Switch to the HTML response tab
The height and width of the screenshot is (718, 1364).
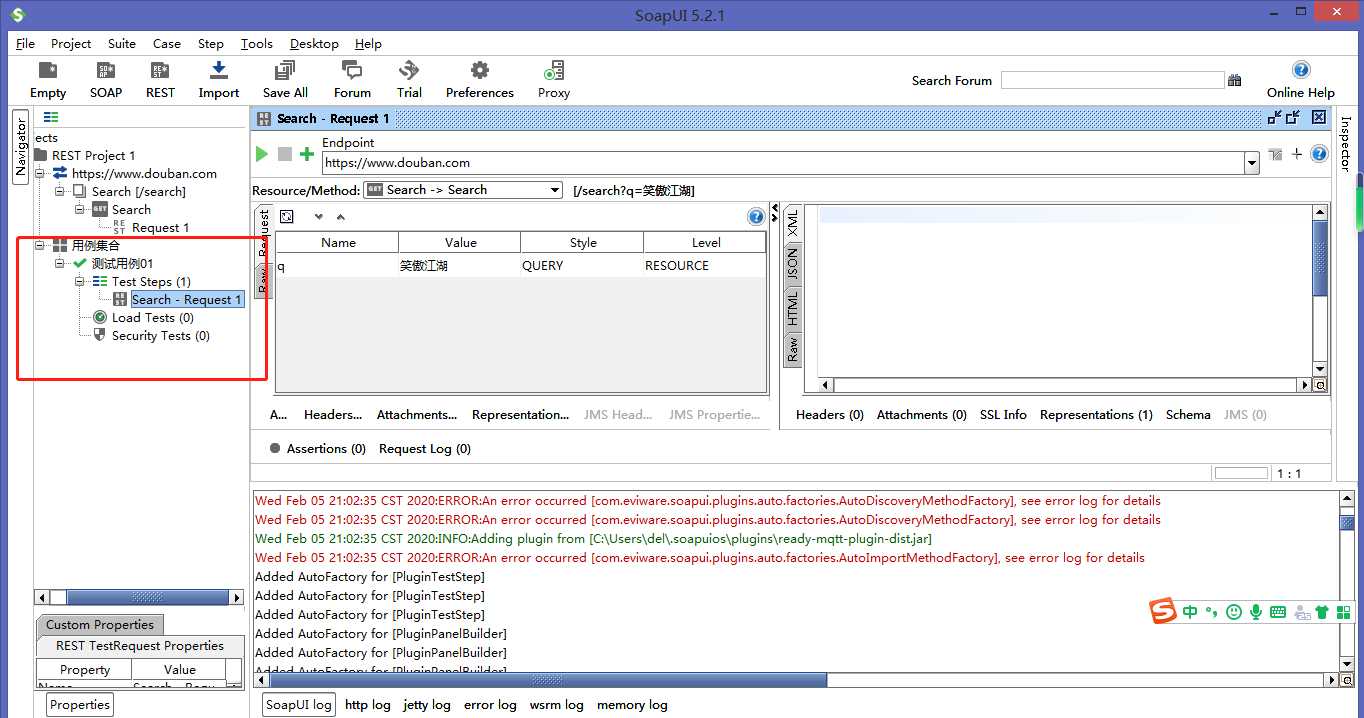pos(793,308)
